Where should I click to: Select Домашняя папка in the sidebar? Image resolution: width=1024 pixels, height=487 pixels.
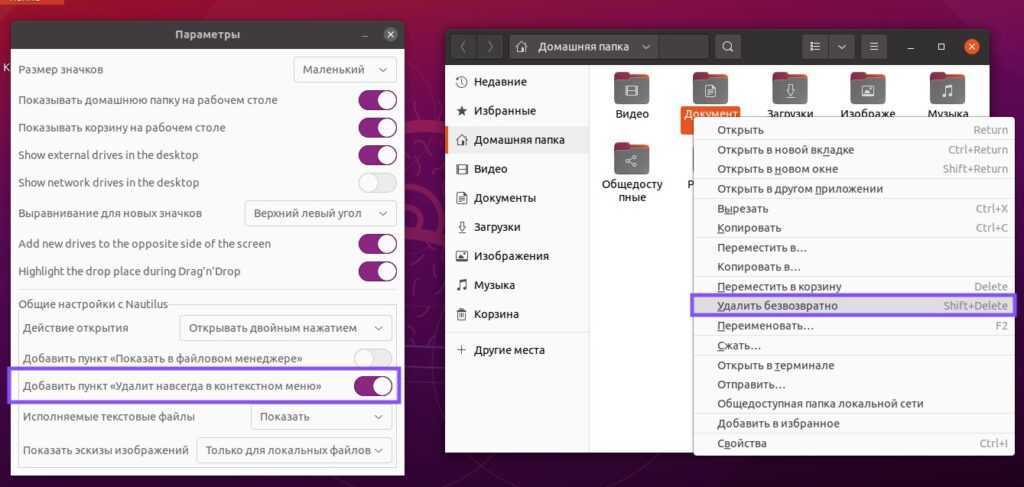(517, 140)
